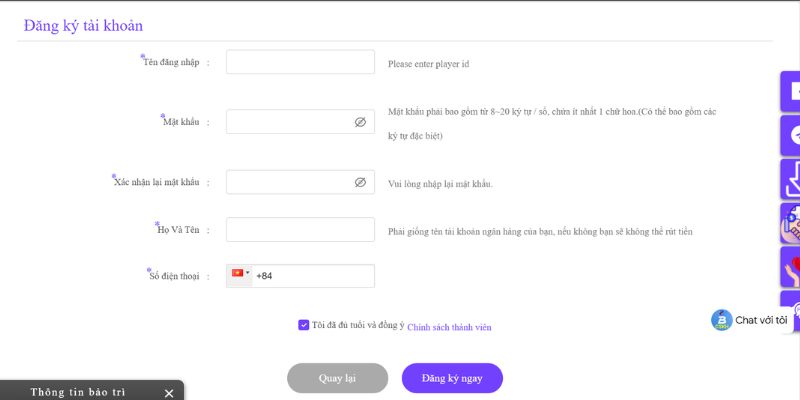800x400 pixels.
Task: Click the 'Đăng ký ngay' button
Action: click(452, 378)
